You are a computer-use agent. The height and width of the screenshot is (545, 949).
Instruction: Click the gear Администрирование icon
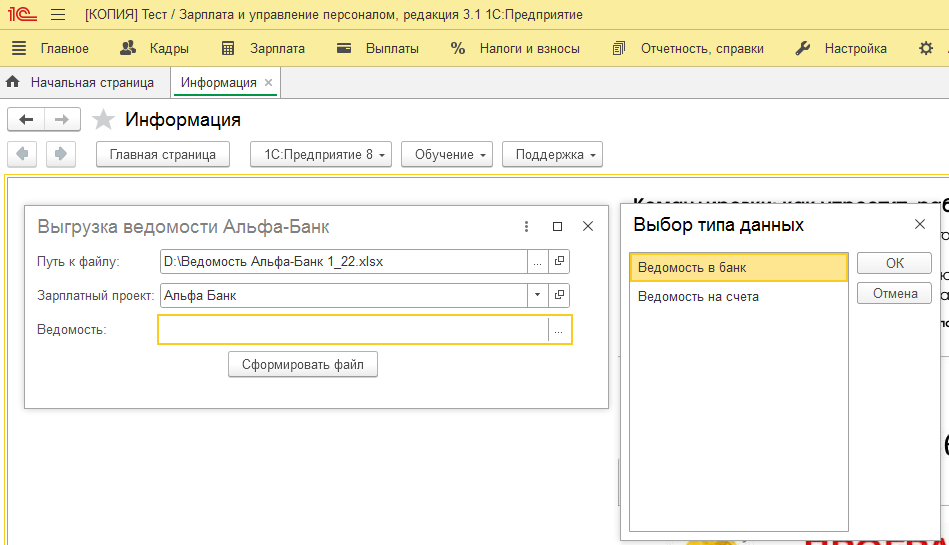coord(926,48)
